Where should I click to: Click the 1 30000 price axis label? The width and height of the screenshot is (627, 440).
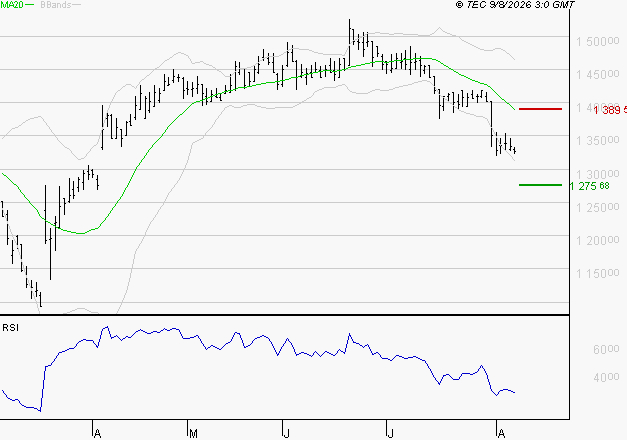point(597,174)
